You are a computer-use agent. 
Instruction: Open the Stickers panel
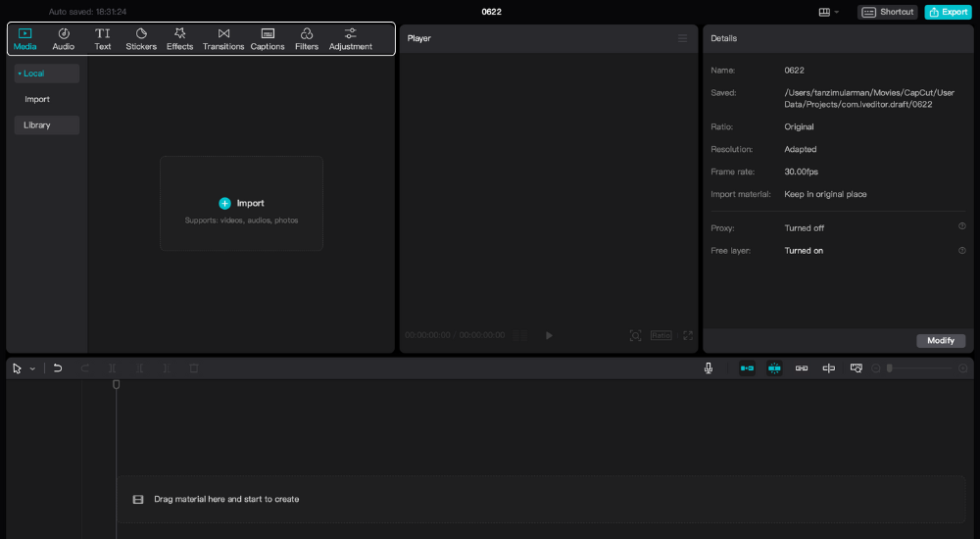[141, 39]
